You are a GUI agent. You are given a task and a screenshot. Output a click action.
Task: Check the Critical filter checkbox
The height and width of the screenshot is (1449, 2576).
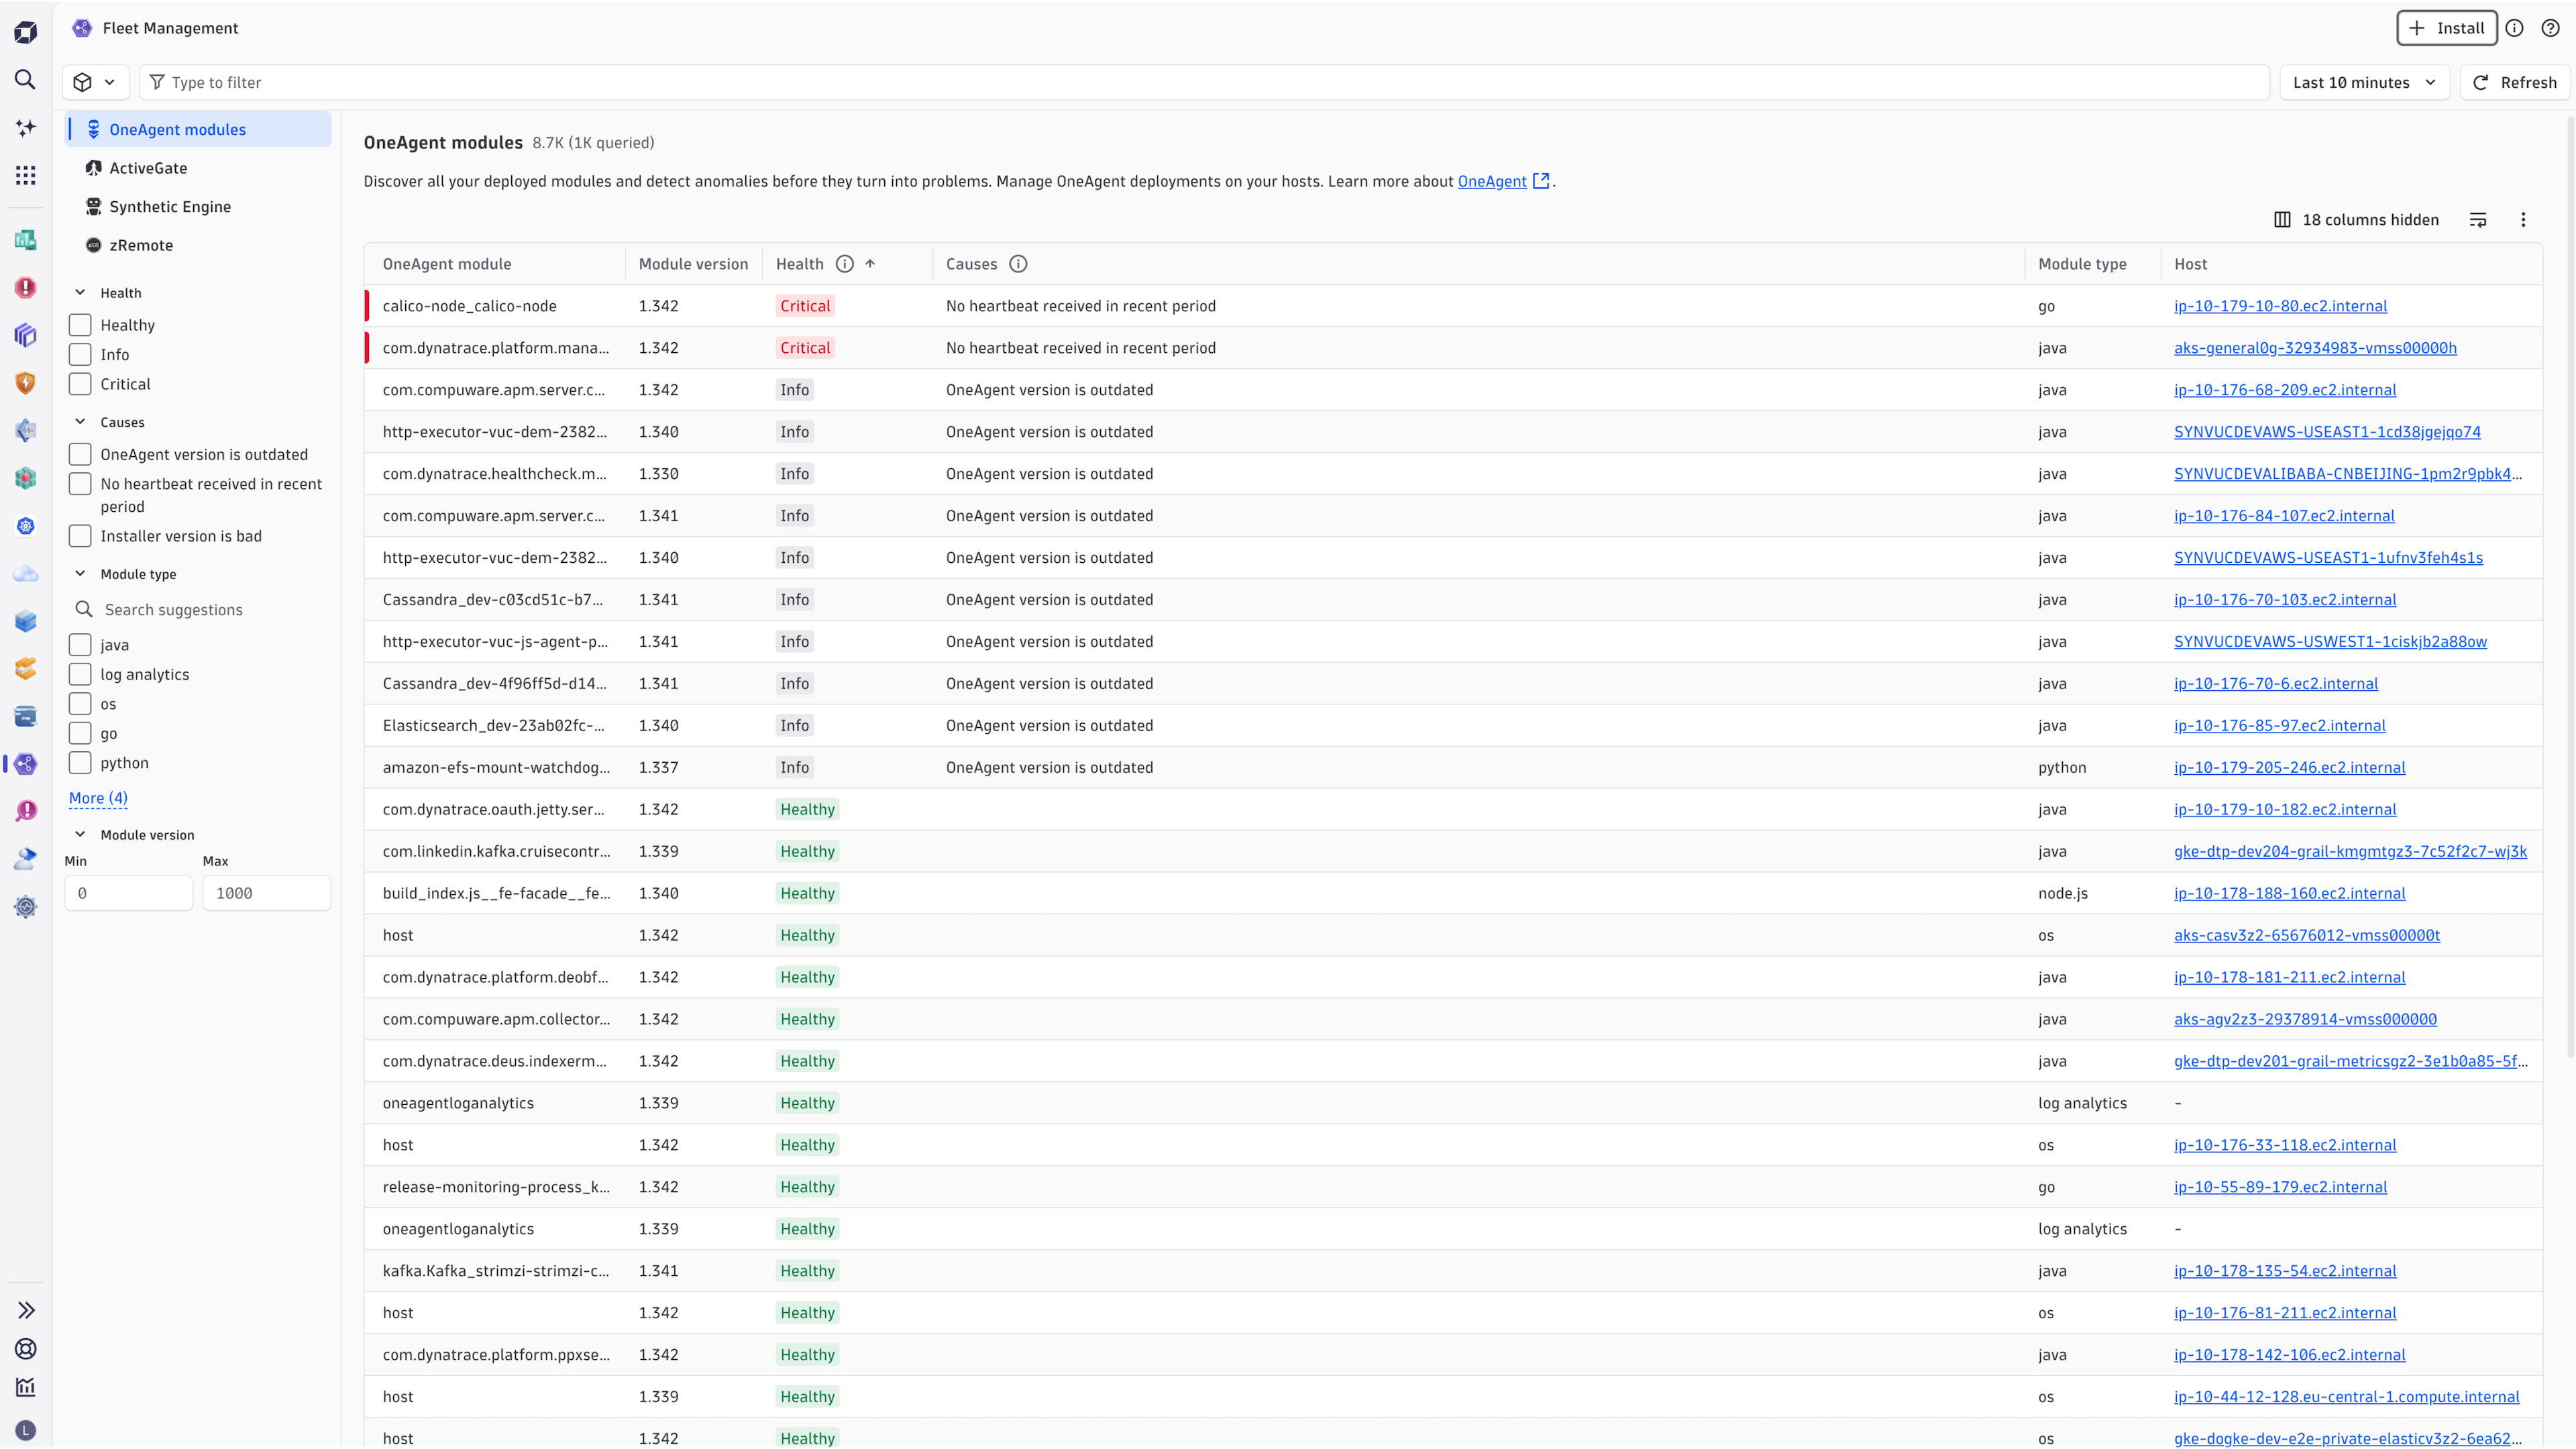[80, 384]
